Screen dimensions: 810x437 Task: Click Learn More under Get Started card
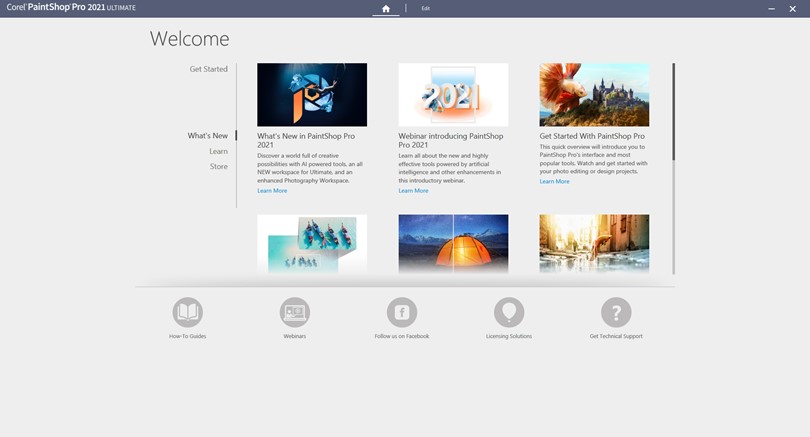point(554,181)
